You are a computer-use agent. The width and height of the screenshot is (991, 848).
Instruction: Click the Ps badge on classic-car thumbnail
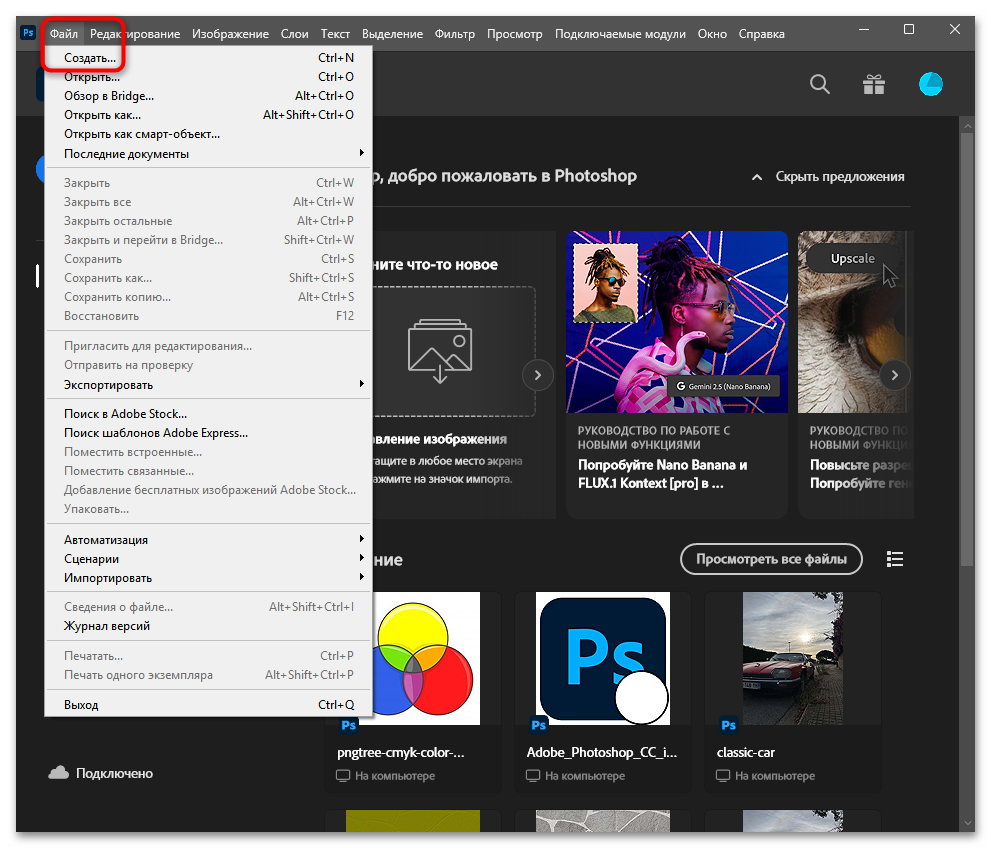[728, 725]
